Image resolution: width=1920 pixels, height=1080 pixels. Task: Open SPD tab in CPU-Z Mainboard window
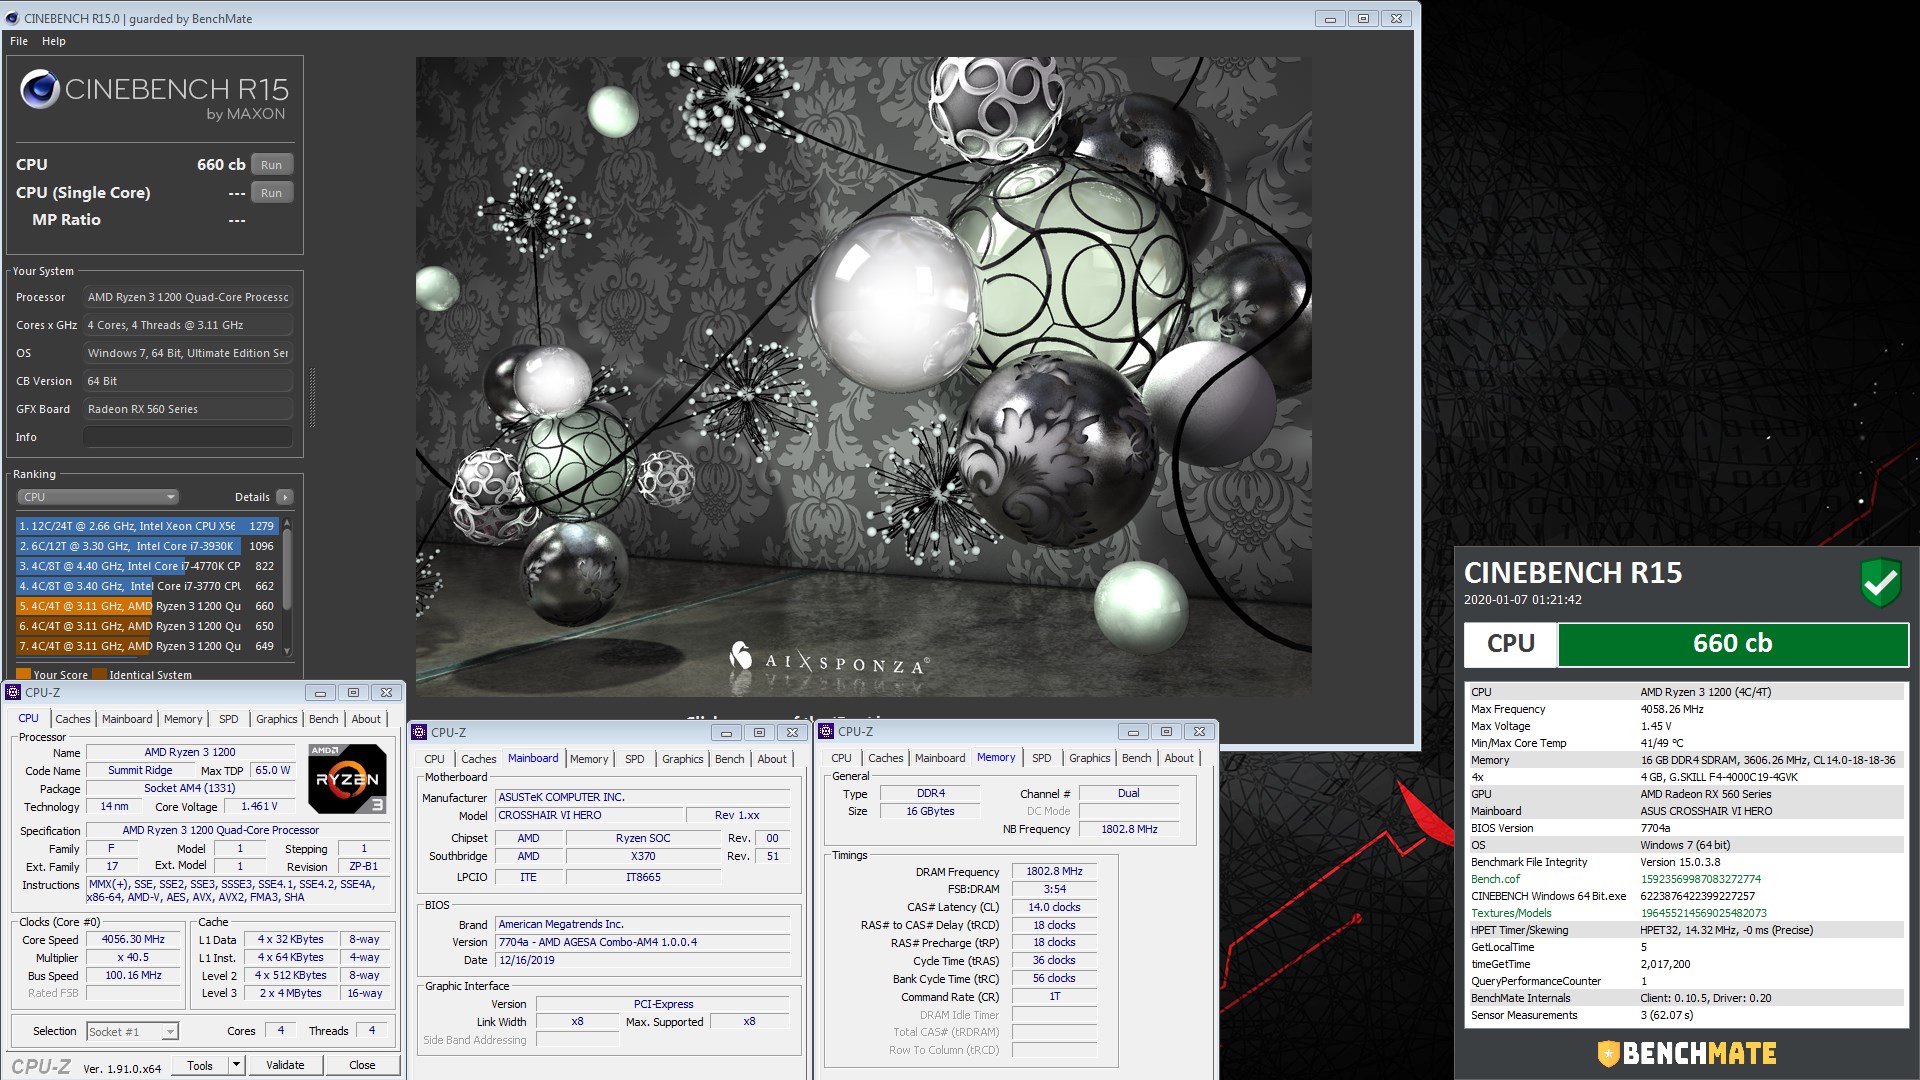(634, 759)
